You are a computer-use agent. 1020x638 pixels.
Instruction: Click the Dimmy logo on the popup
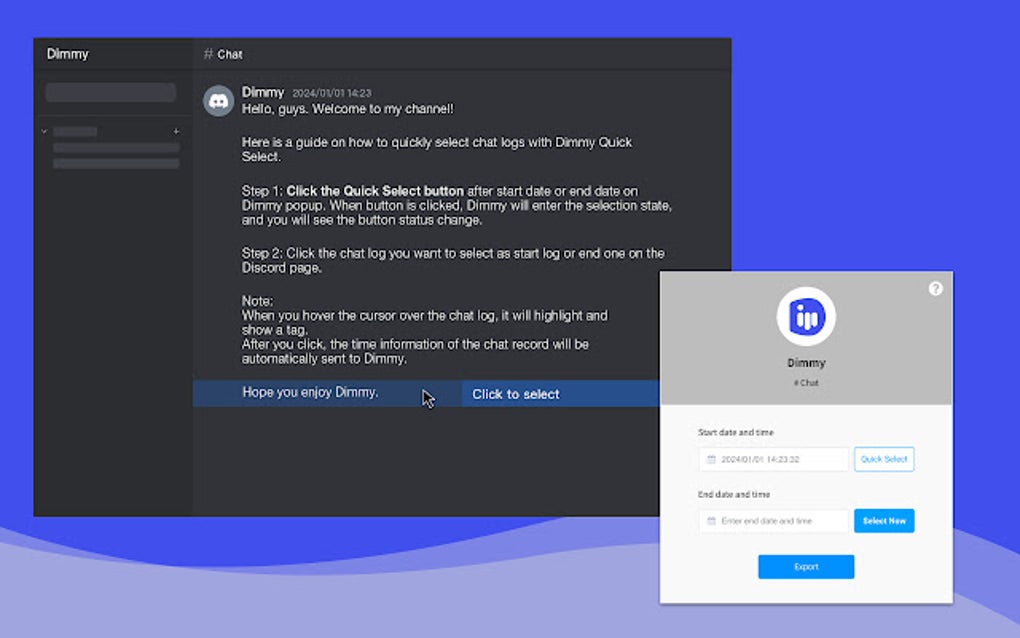806,316
